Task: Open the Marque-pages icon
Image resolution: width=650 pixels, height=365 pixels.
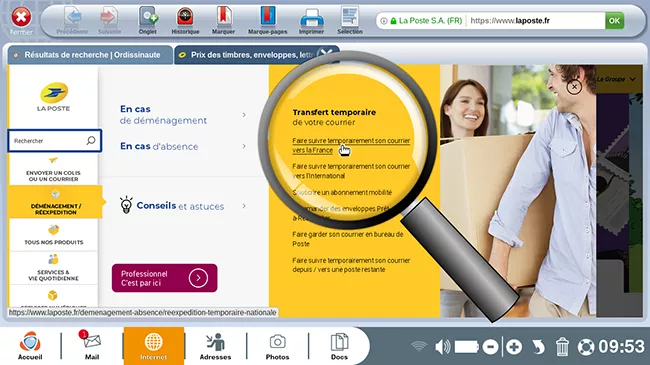Action: pyautogui.click(x=268, y=17)
